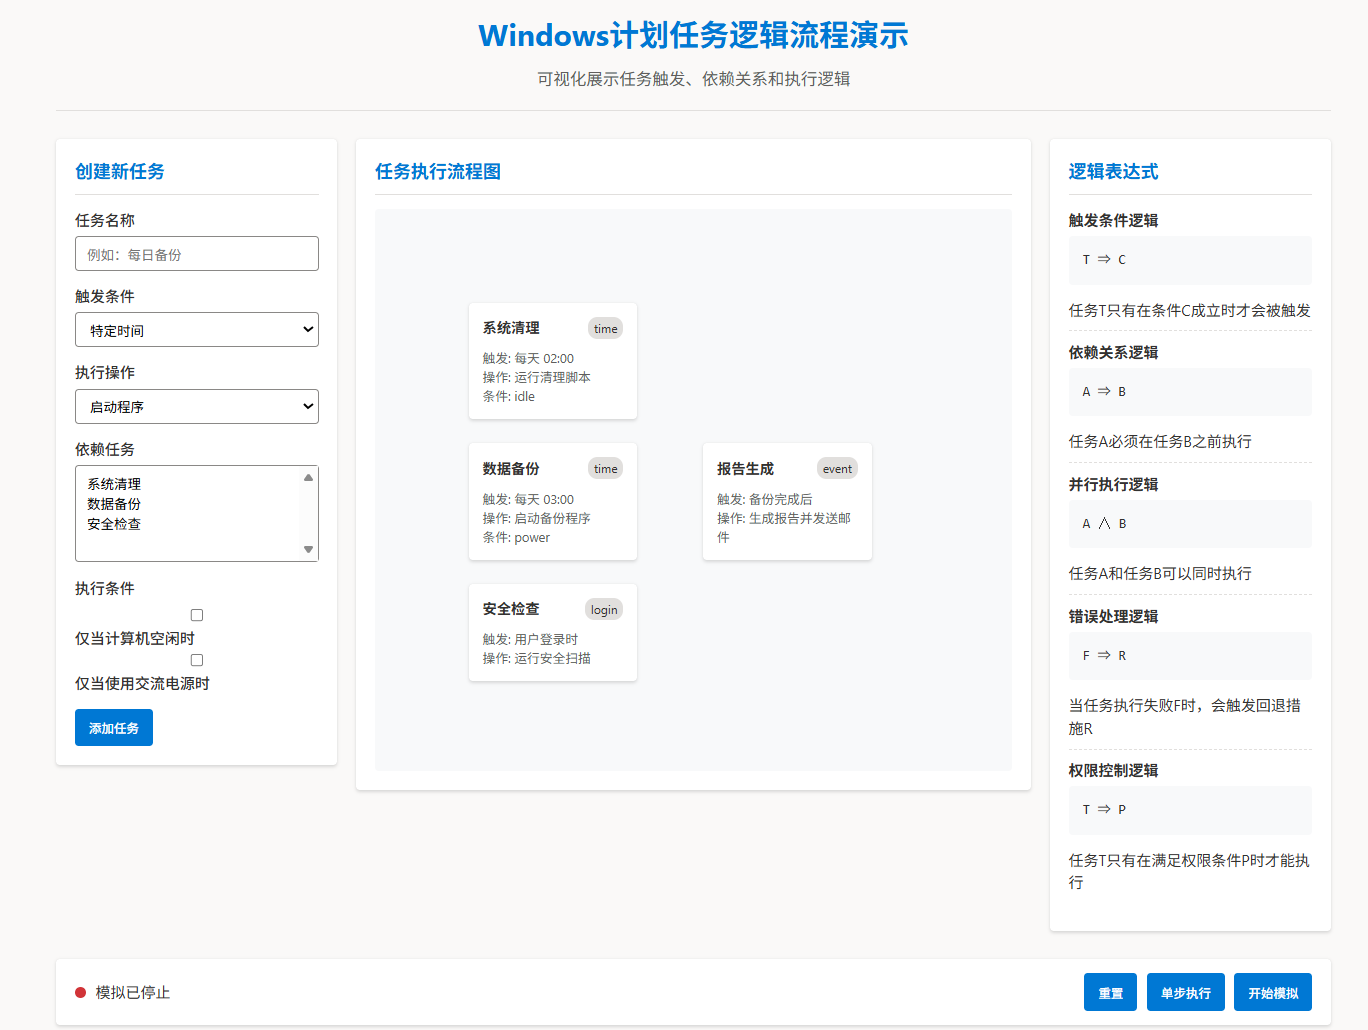Click the 模拟已停止 status text
This screenshot has height=1030, width=1368.
tap(133, 993)
